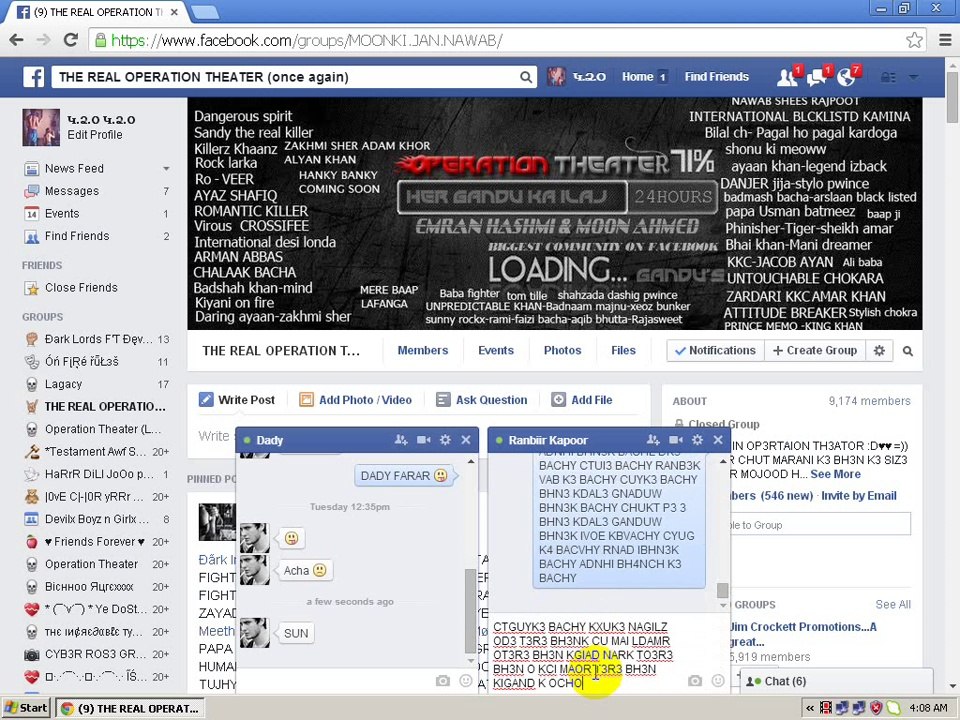Viewport: 960px width, 720px height.
Task: Expand the Chat (6) sidebar tab
Action: (837, 681)
